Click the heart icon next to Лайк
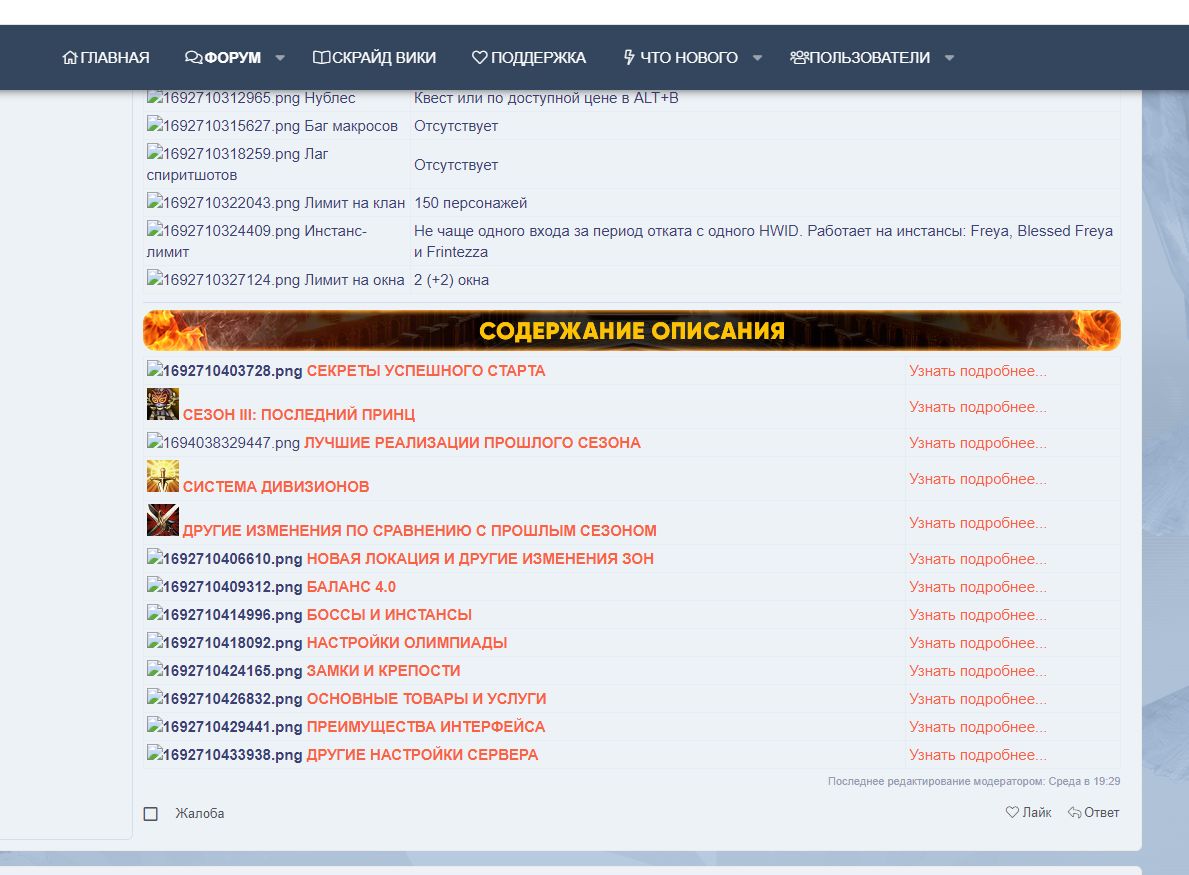The image size is (1189, 875). click(x=1012, y=813)
